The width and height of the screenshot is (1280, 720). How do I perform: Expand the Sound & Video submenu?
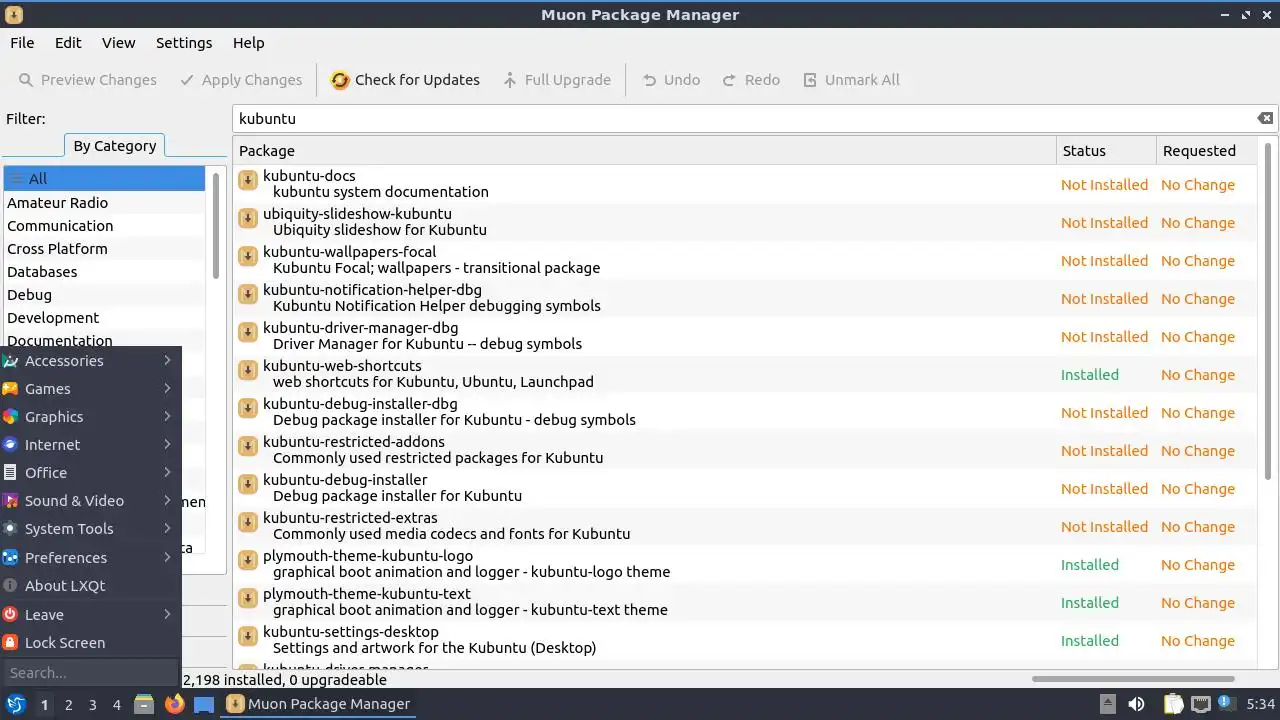tap(91, 501)
